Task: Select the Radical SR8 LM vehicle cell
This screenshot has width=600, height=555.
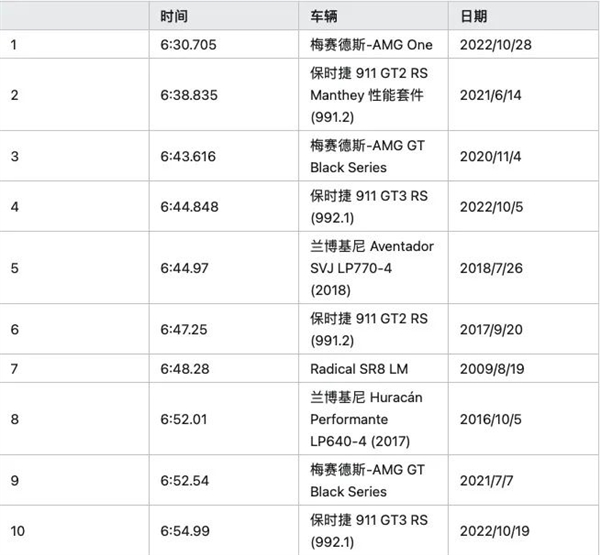Action: point(358,370)
